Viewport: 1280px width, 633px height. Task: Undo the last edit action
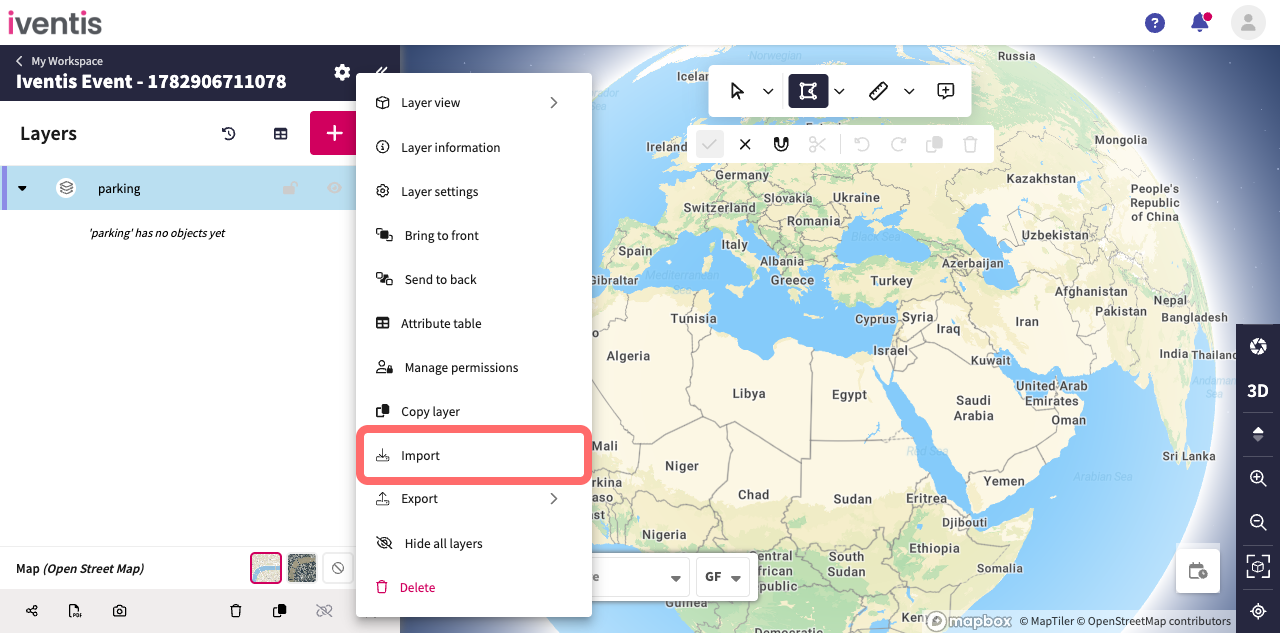[x=862, y=144]
